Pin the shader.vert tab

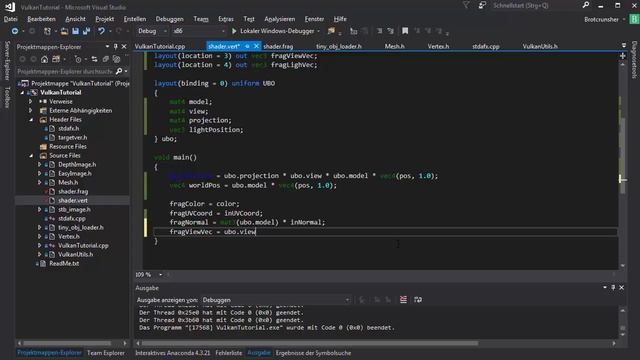click(x=247, y=46)
